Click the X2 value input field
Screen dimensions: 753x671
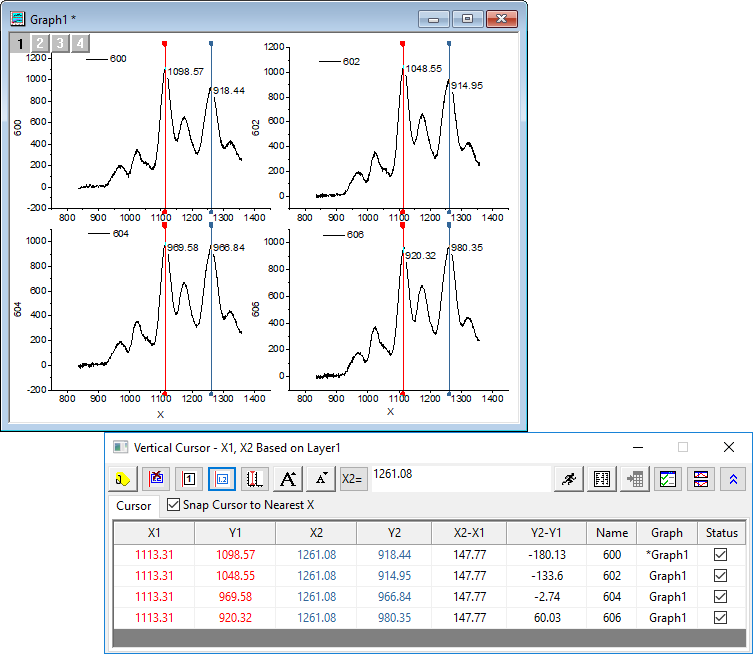pos(460,479)
